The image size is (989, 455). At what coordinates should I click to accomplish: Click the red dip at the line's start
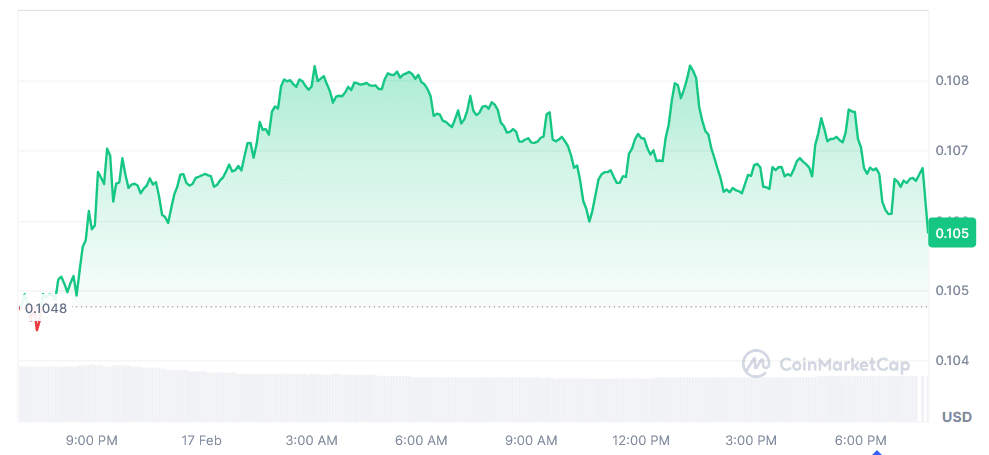(x=37, y=324)
